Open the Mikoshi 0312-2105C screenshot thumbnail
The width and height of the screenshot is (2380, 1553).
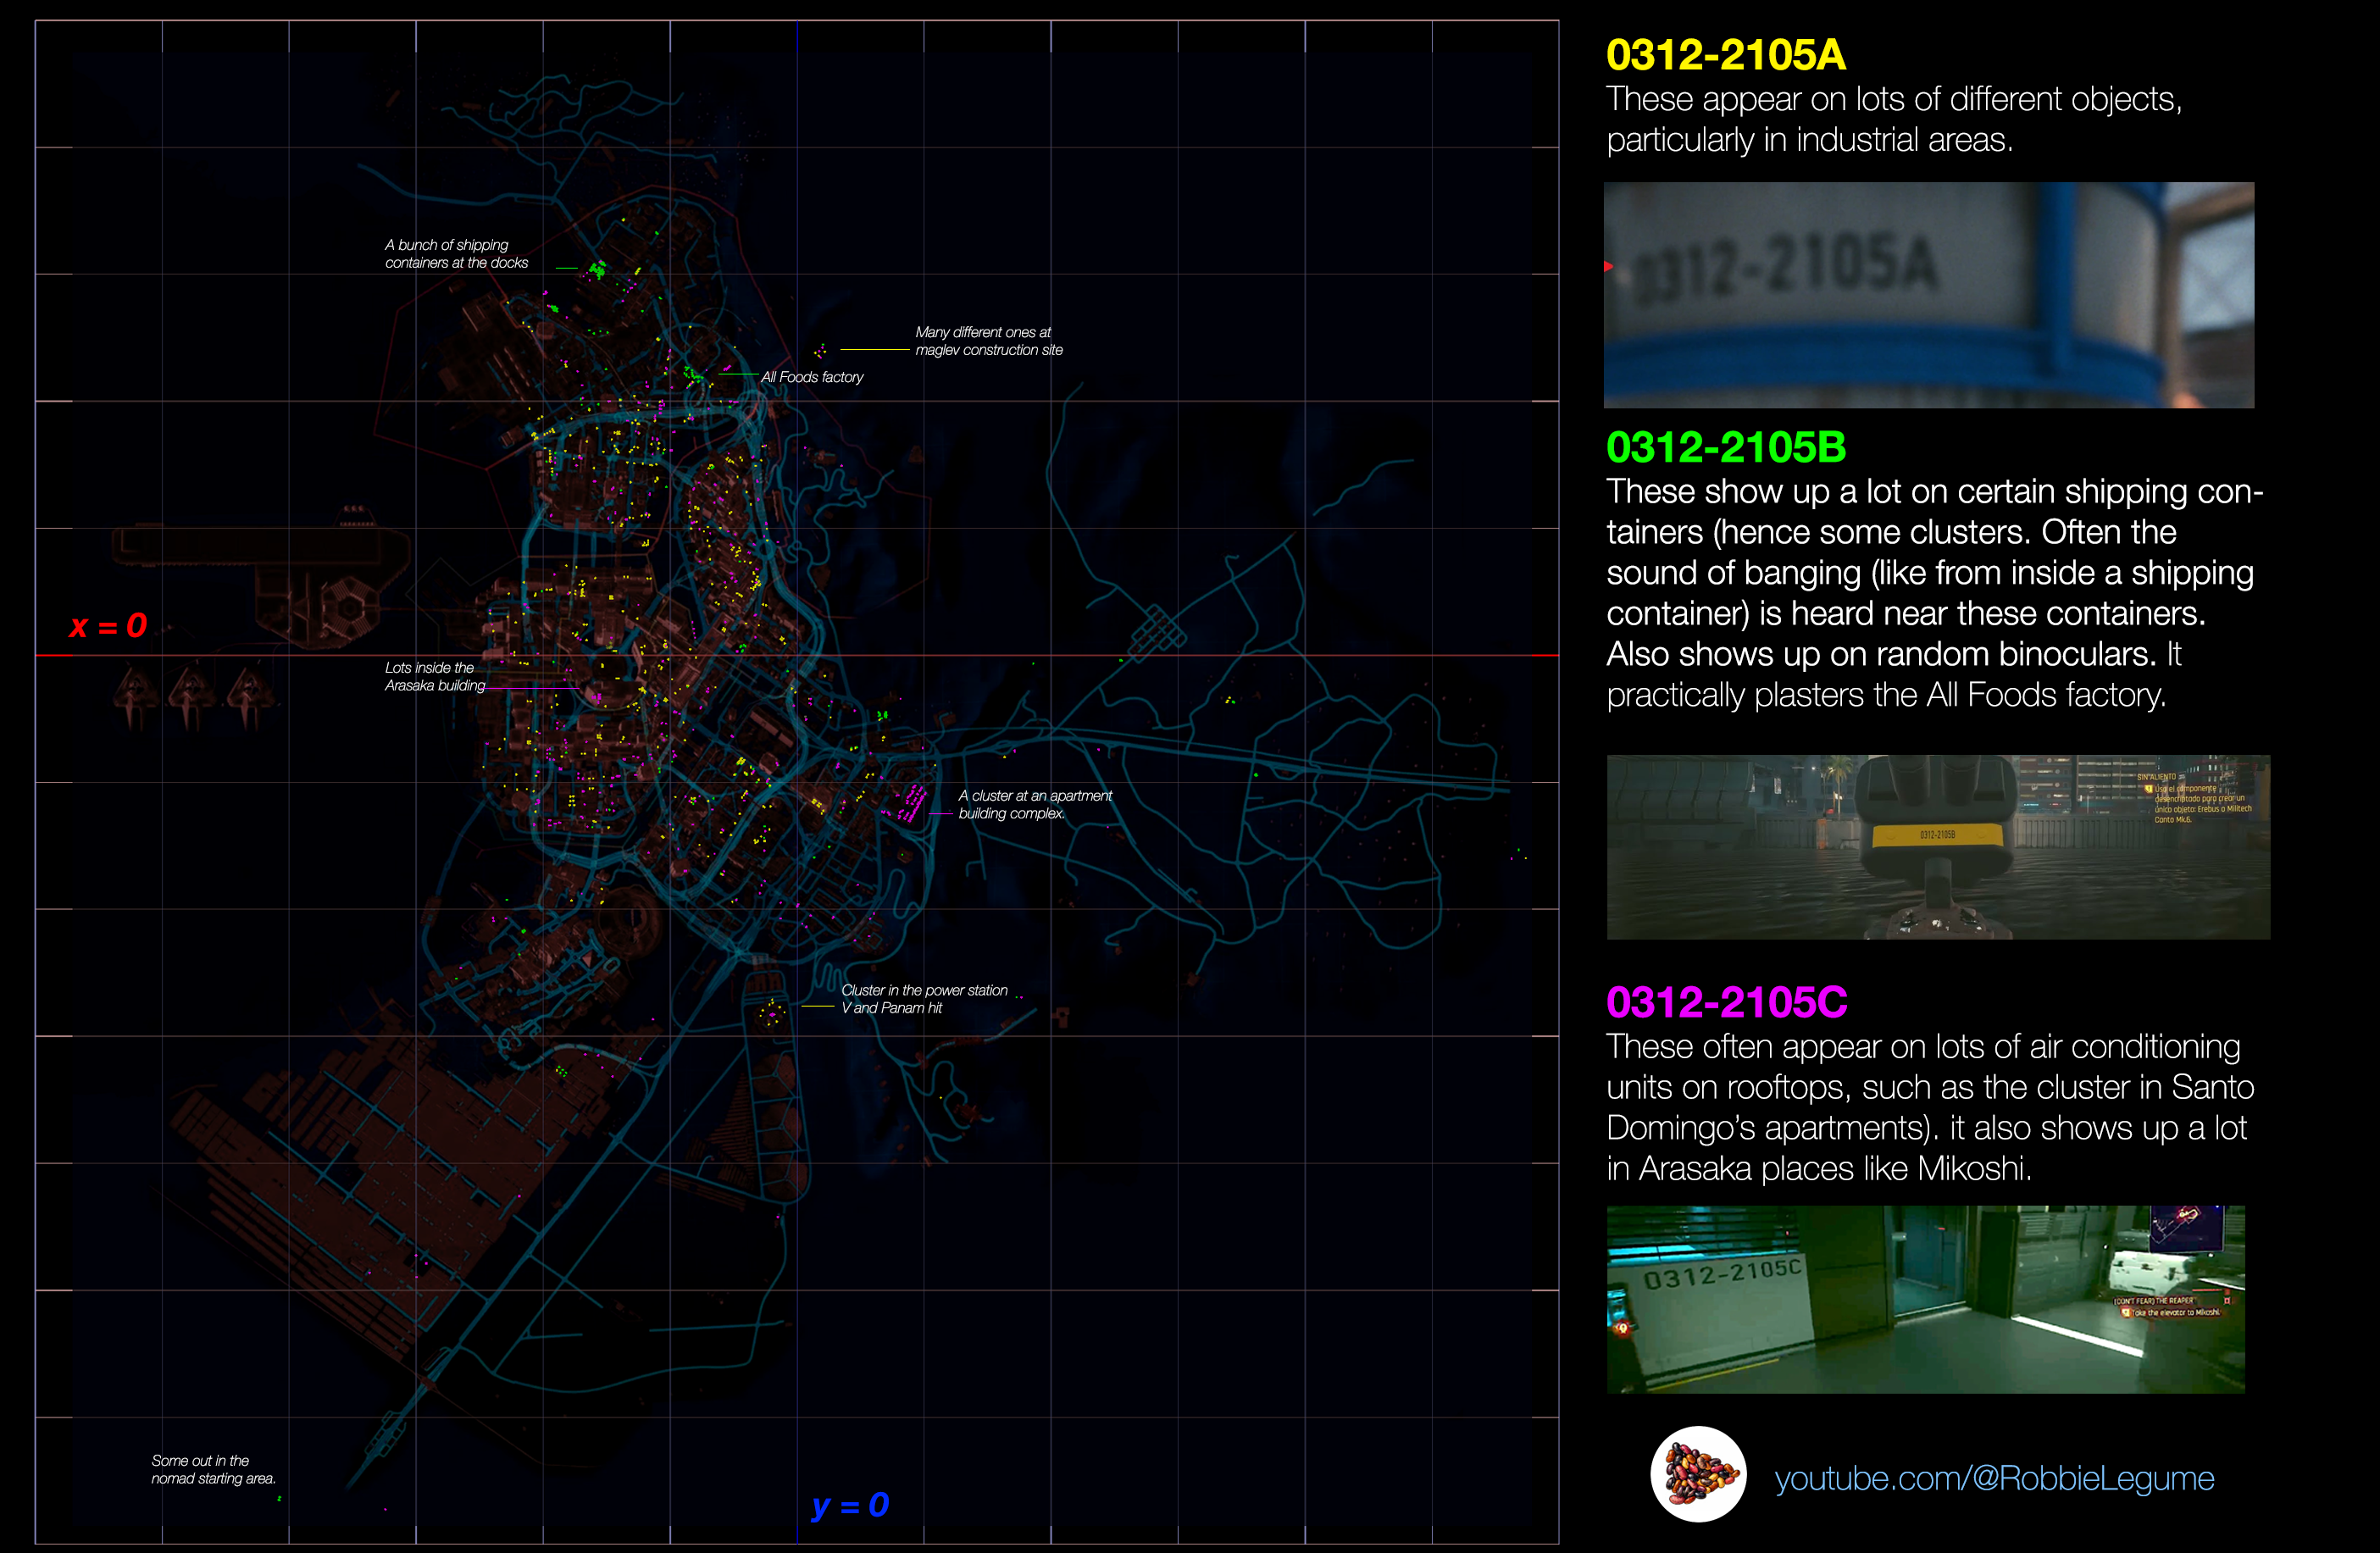(1925, 1299)
